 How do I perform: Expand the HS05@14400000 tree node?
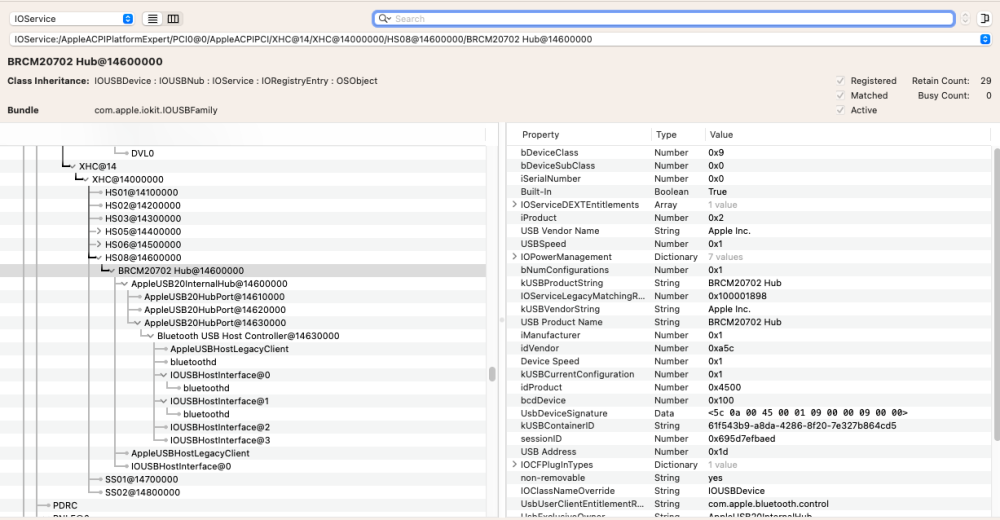[x=98, y=232]
